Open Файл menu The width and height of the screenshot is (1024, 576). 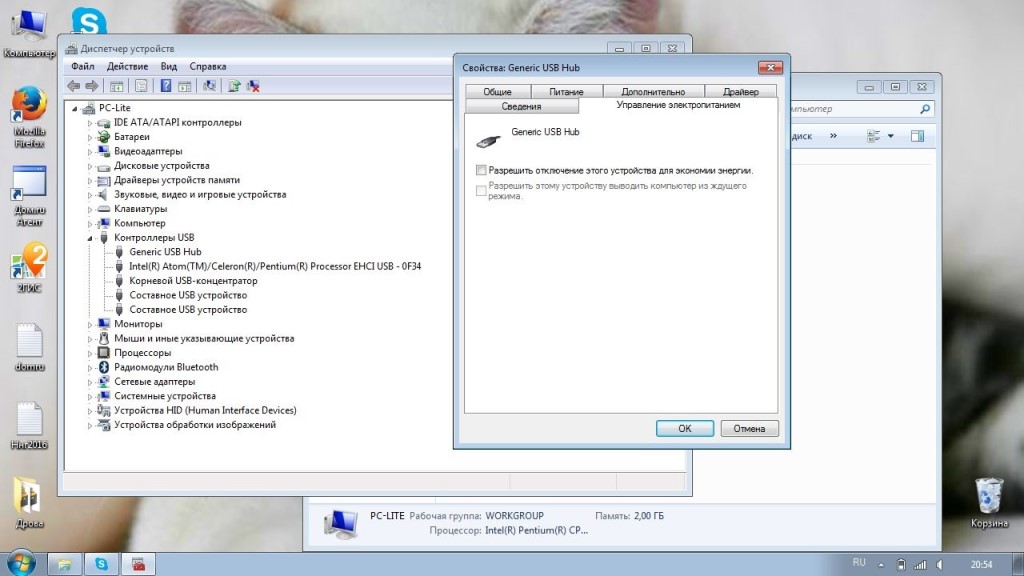(x=83, y=67)
